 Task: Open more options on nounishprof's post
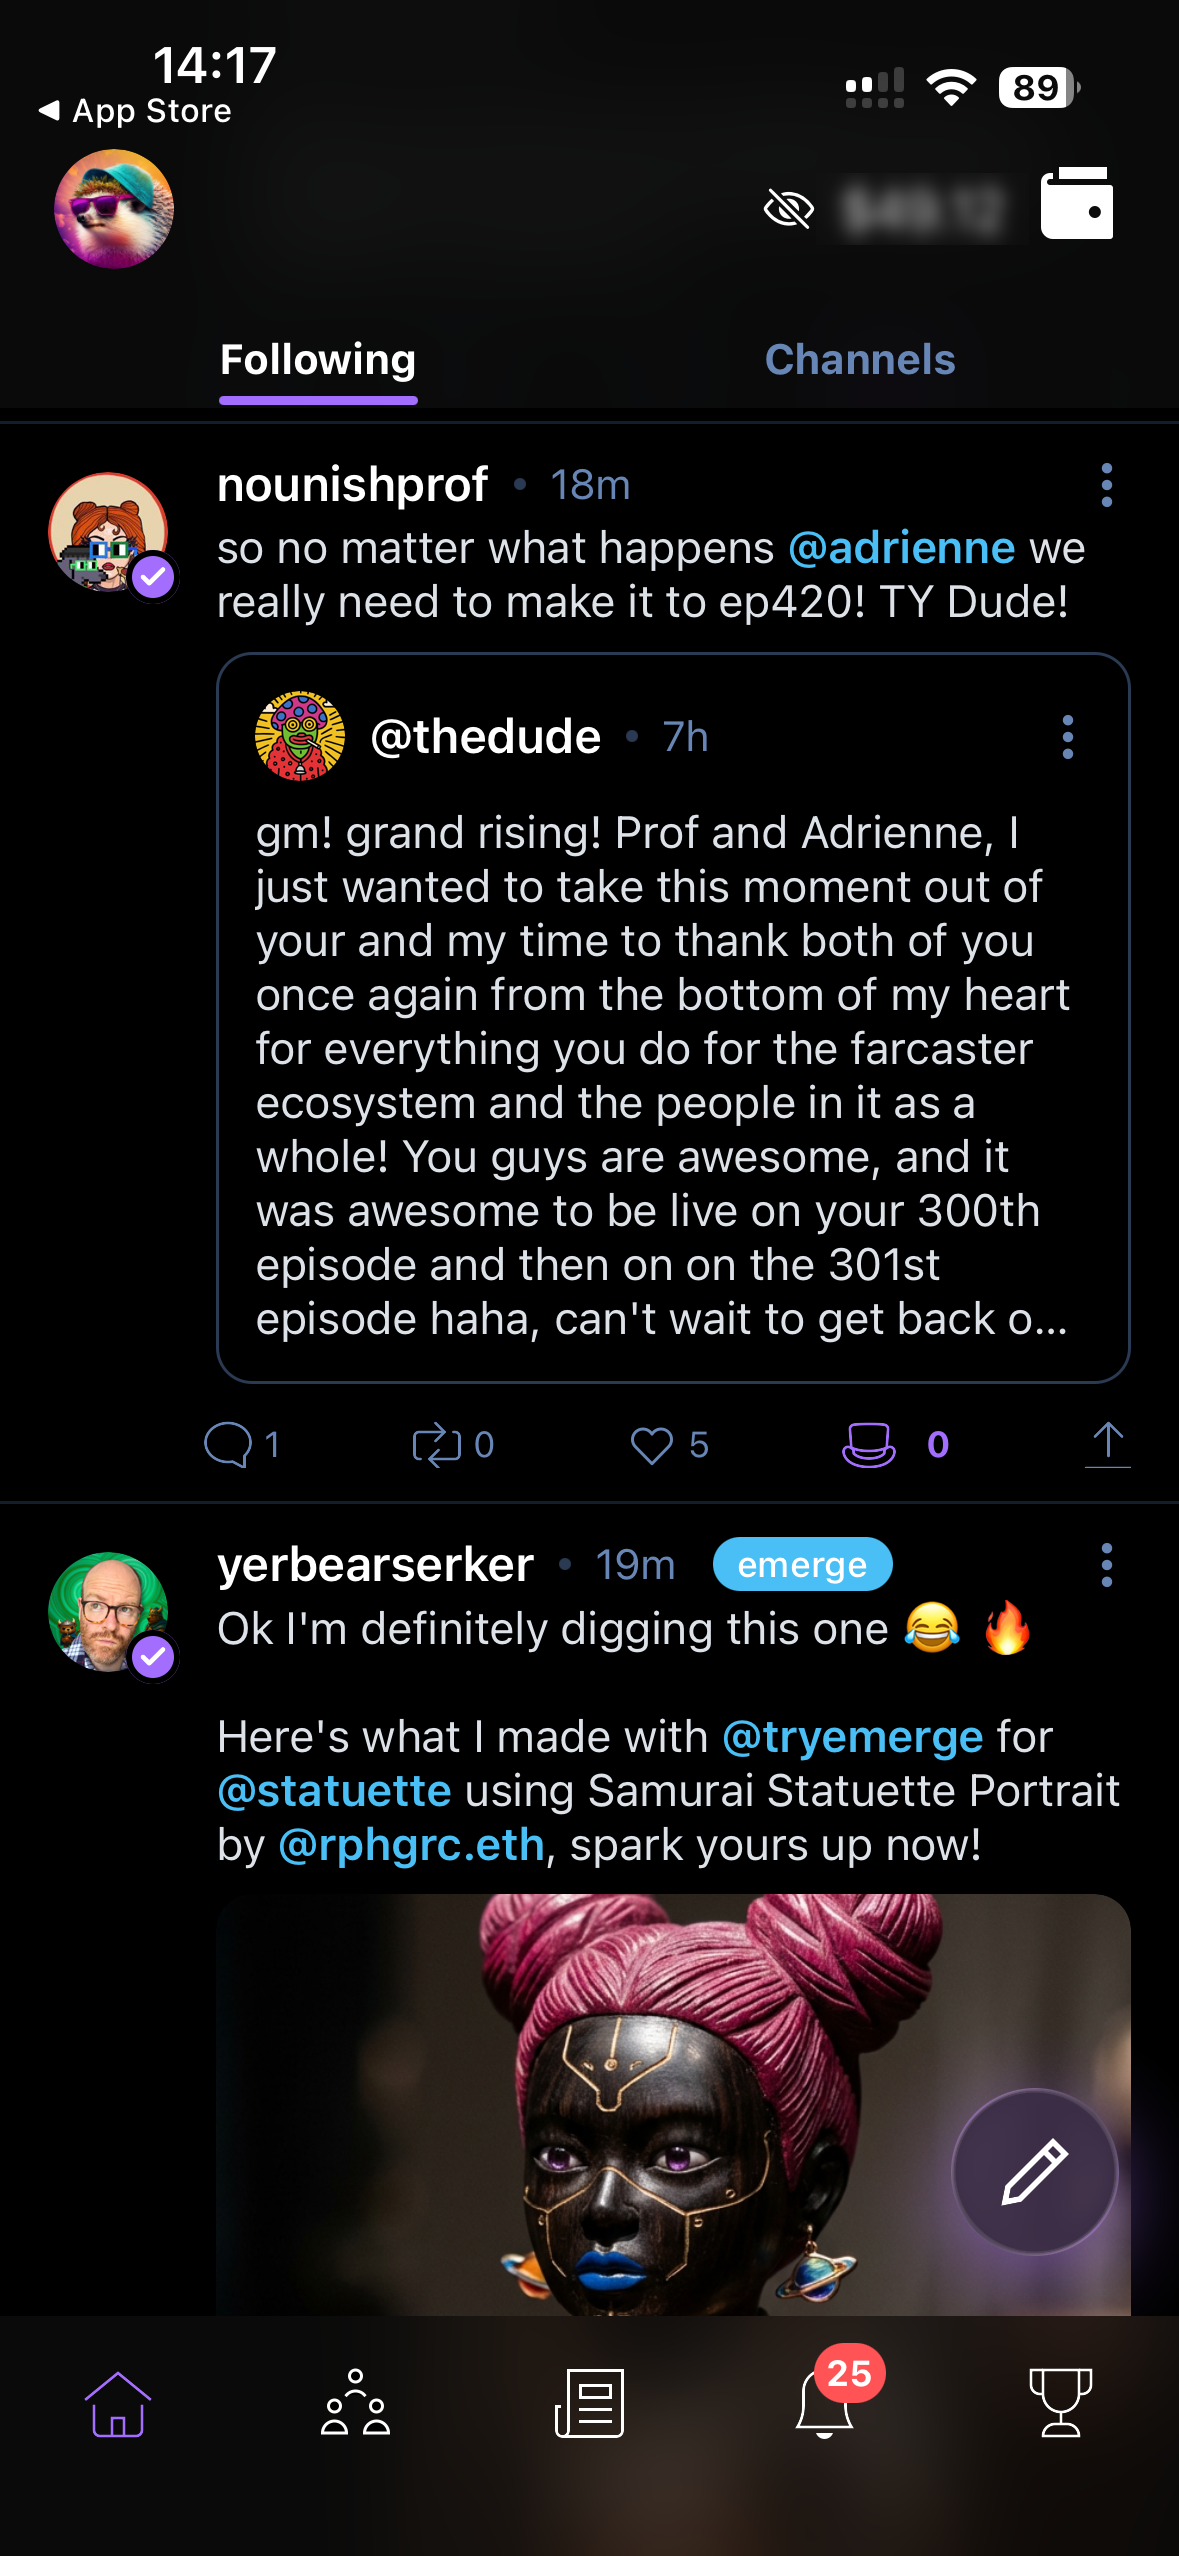click(x=1106, y=485)
